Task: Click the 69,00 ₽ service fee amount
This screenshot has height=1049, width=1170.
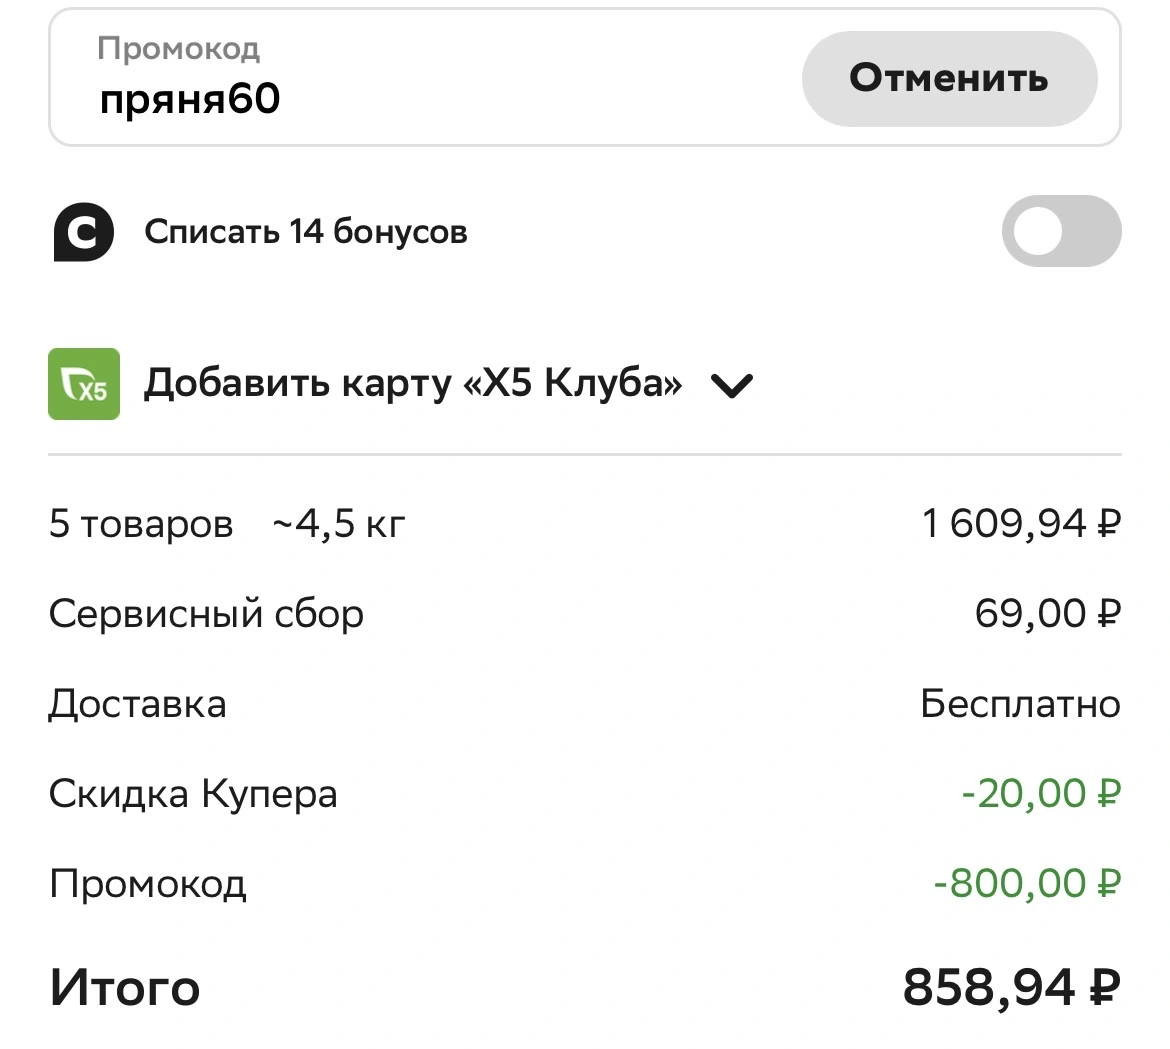Action: 1048,613
